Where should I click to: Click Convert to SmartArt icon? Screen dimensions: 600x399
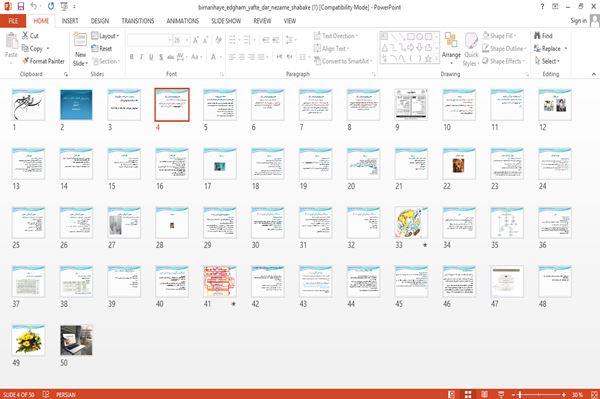tap(317, 61)
